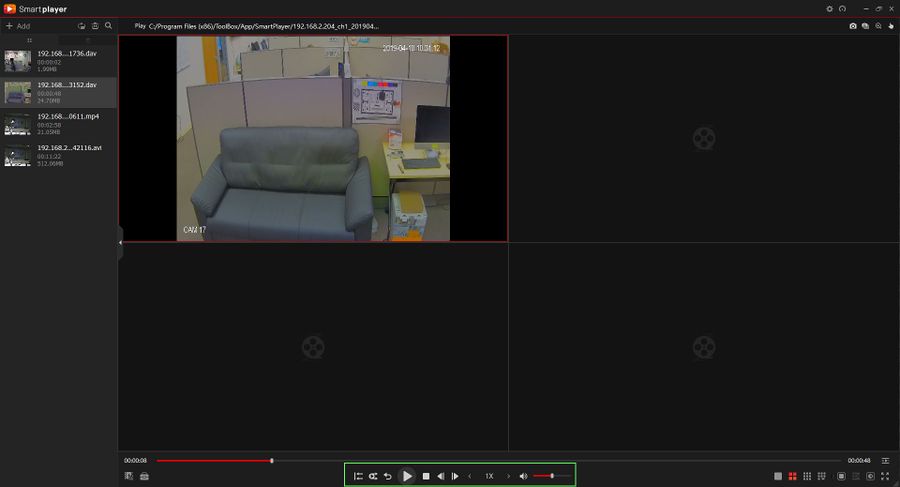Select the 192.168....0611.mp4 file

[x=58, y=124]
